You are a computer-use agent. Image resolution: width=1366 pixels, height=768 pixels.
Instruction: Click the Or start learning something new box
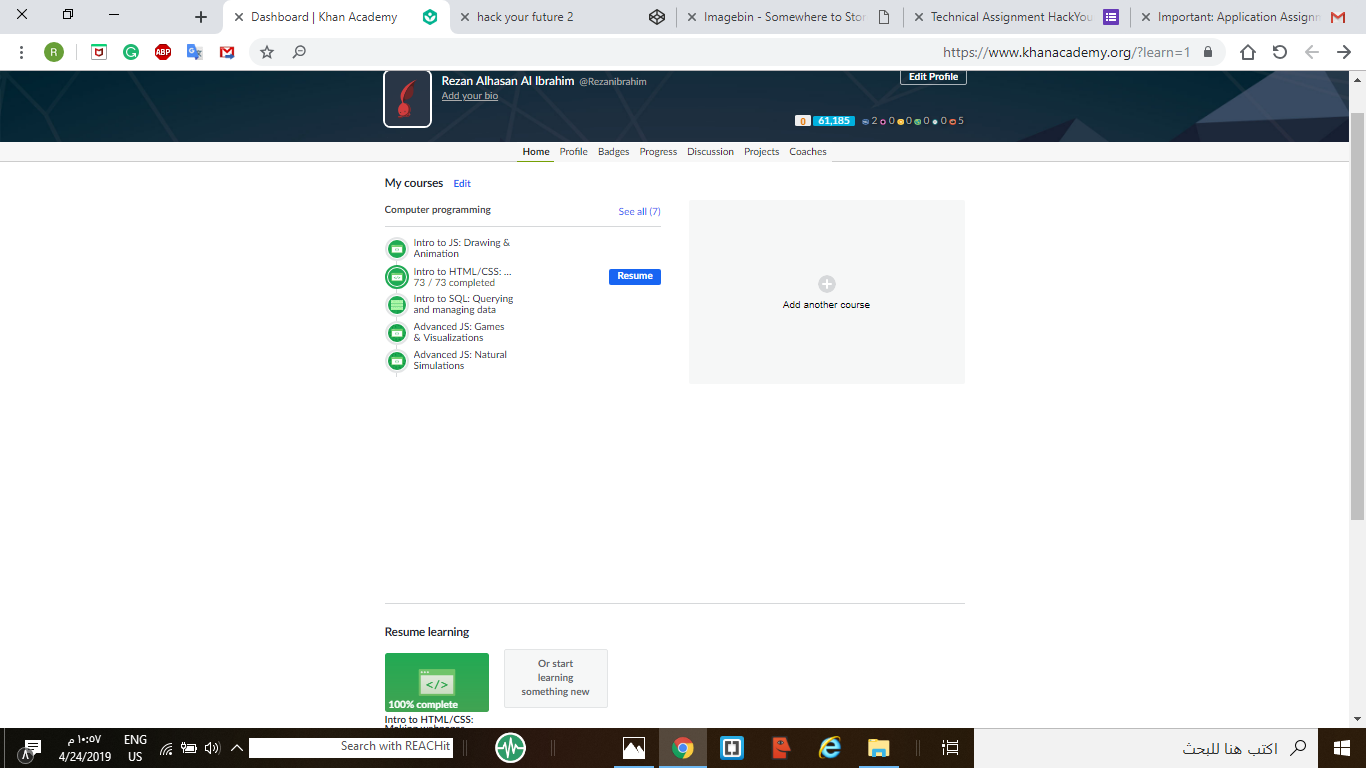coord(556,678)
